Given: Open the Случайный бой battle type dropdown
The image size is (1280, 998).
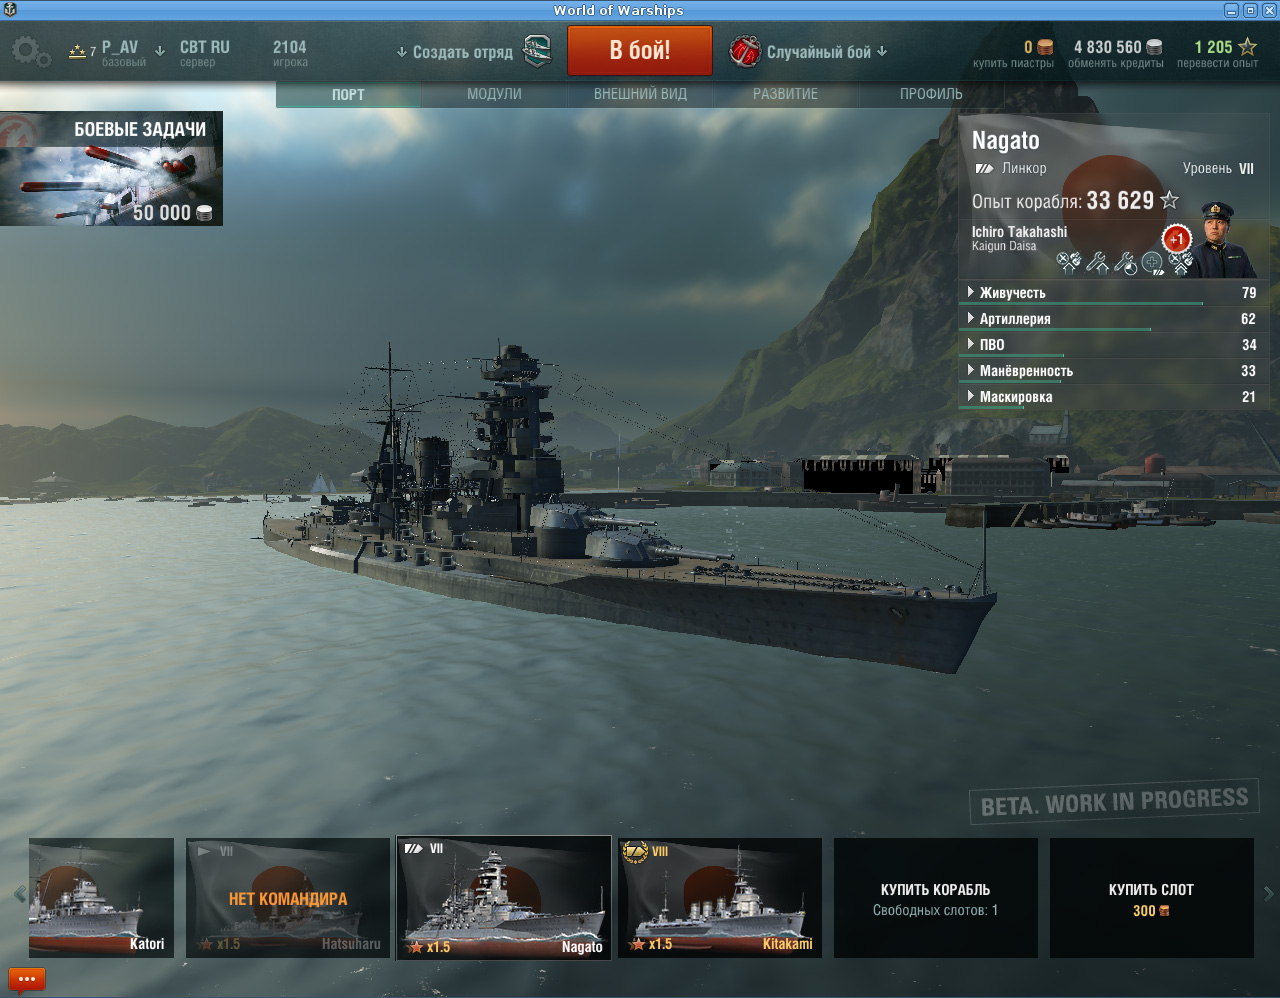Looking at the screenshot, I should (808, 51).
